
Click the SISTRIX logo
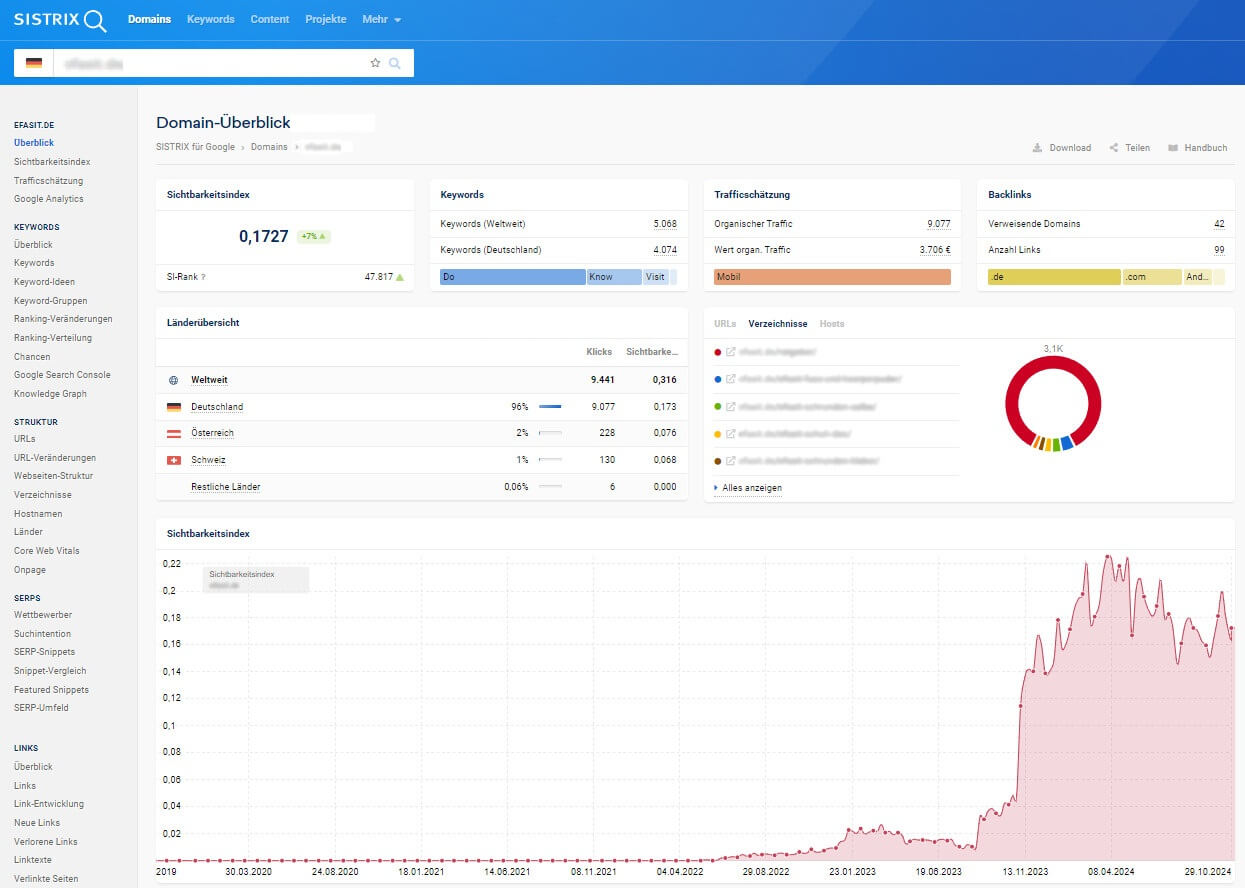tap(59, 20)
